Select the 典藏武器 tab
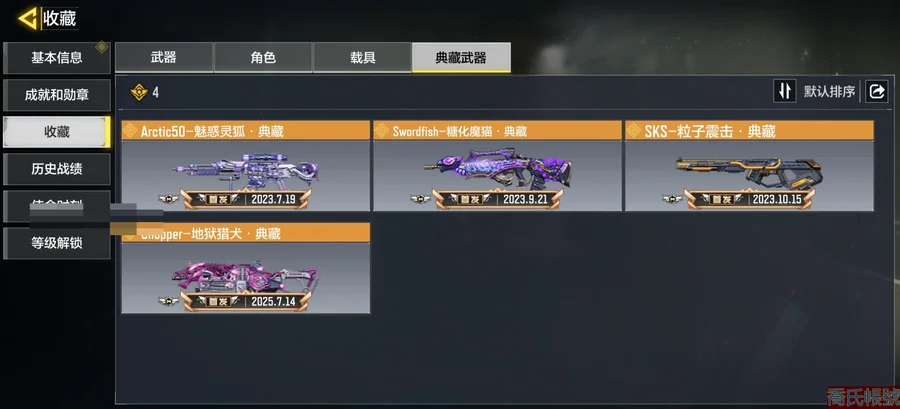Viewport: 900px width, 409px height. 461,57
